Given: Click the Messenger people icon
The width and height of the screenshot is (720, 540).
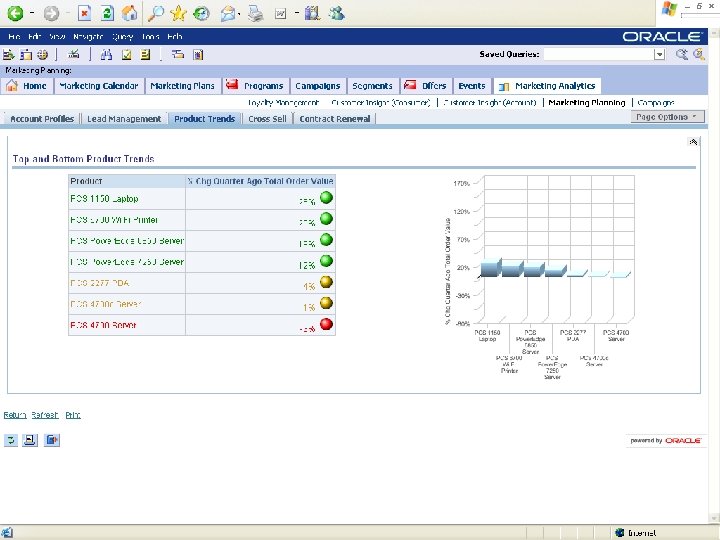Looking at the screenshot, I should point(336,13).
